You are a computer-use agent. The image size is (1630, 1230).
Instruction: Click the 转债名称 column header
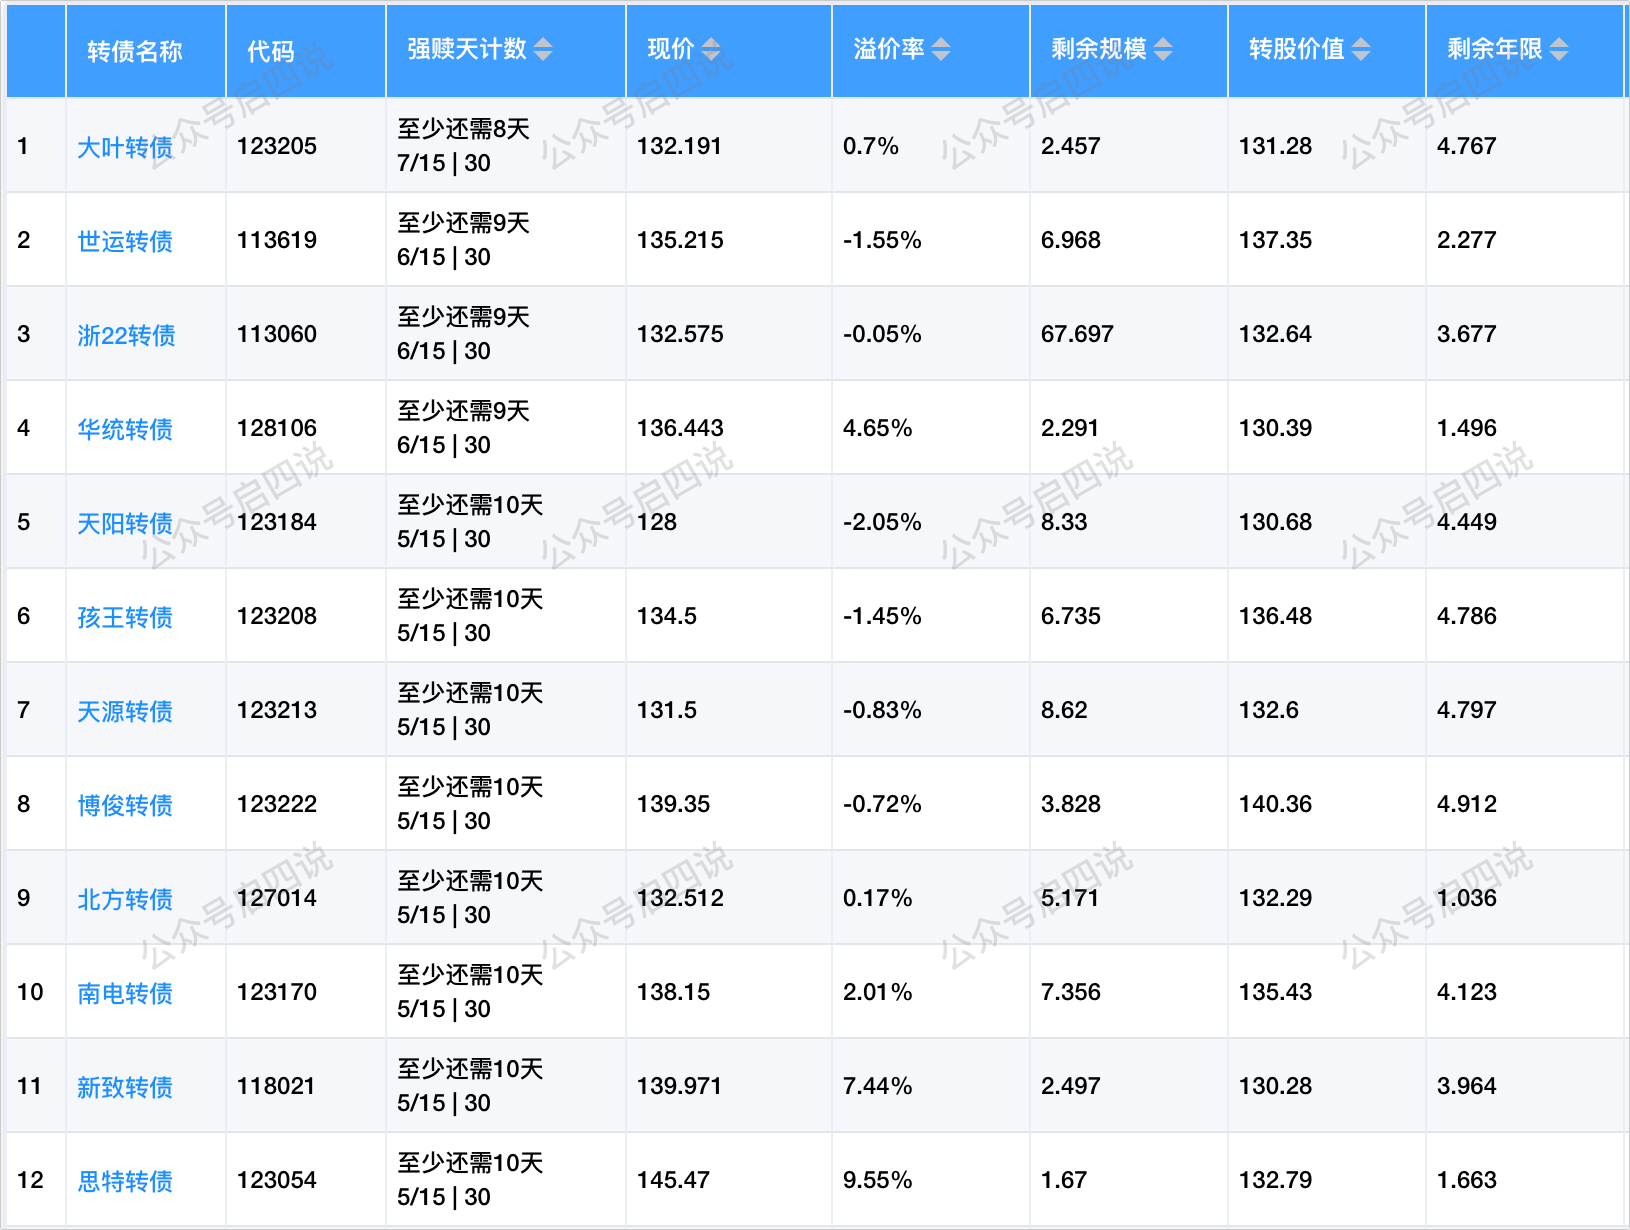[135, 52]
